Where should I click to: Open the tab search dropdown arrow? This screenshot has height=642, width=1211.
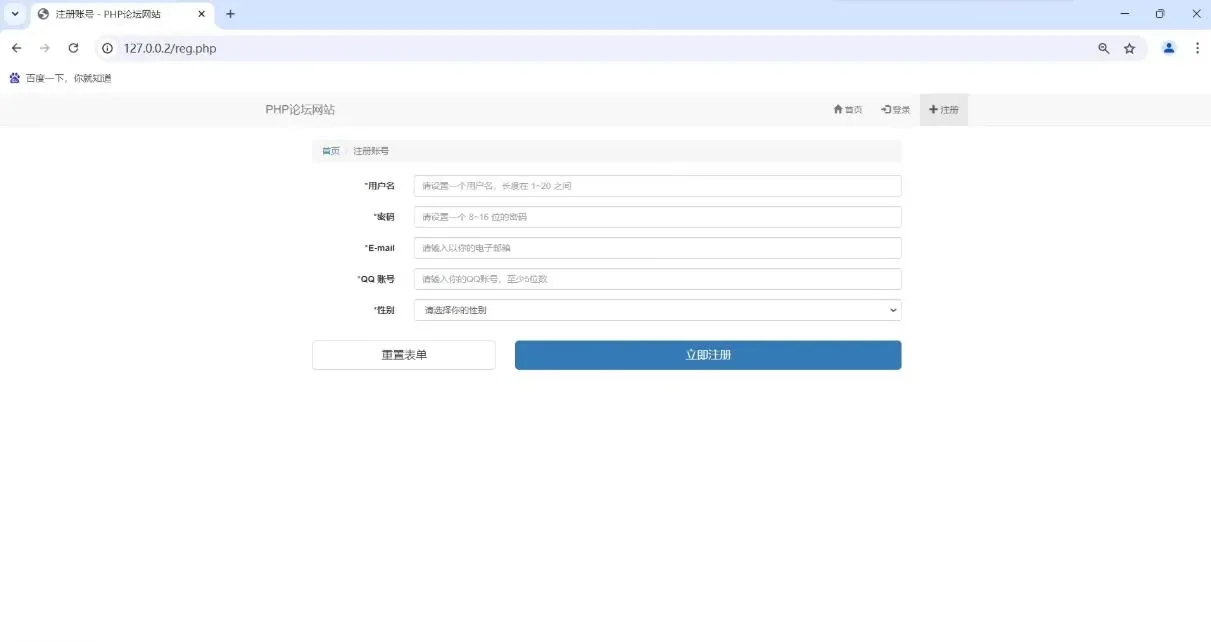pyautogui.click(x=13, y=14)
